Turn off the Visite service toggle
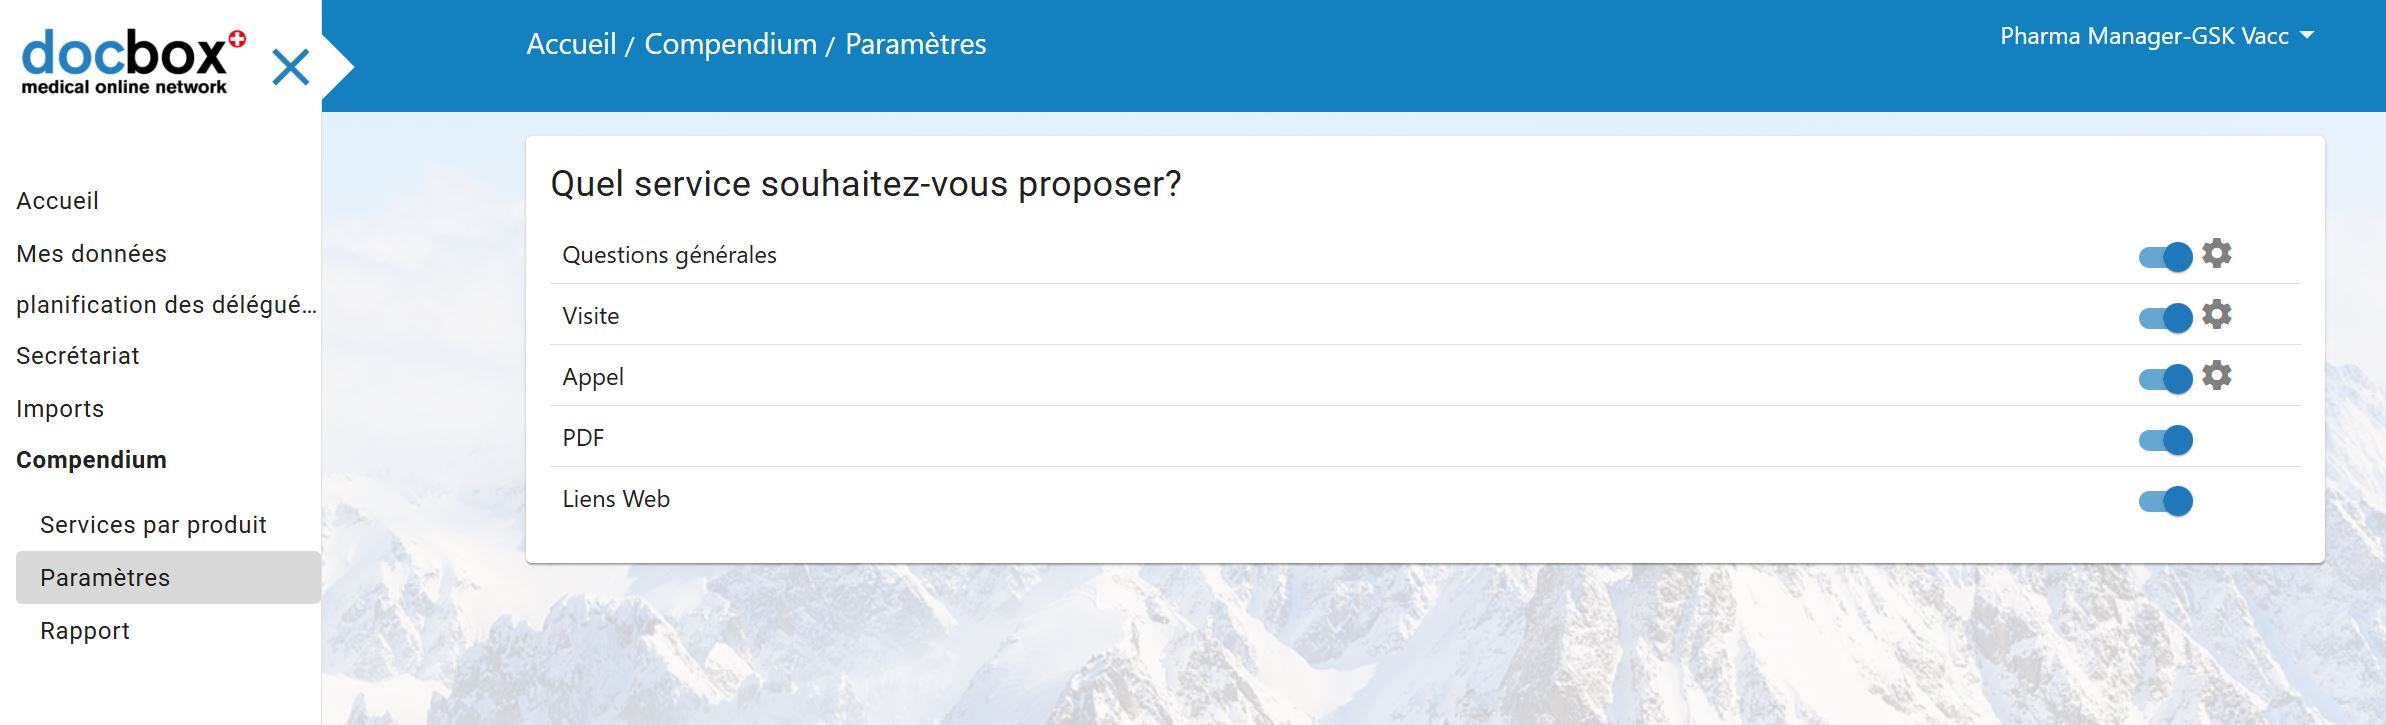The image size is (2386, 725). (x=2165, y=317)
